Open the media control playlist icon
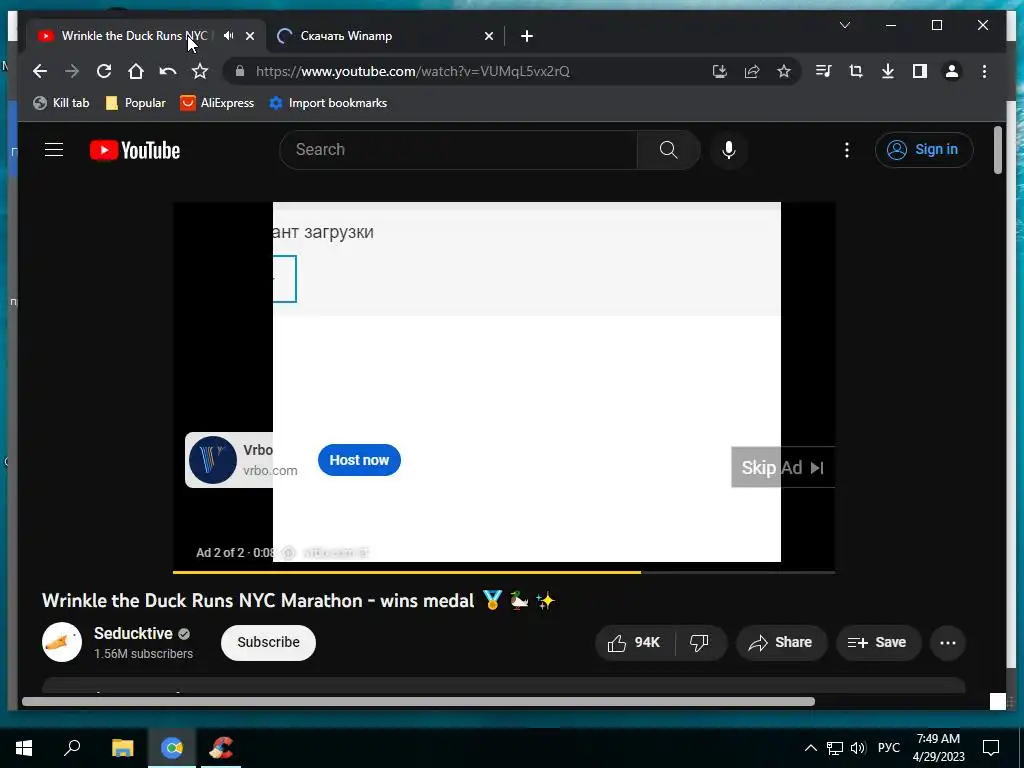 coord(824,71)
